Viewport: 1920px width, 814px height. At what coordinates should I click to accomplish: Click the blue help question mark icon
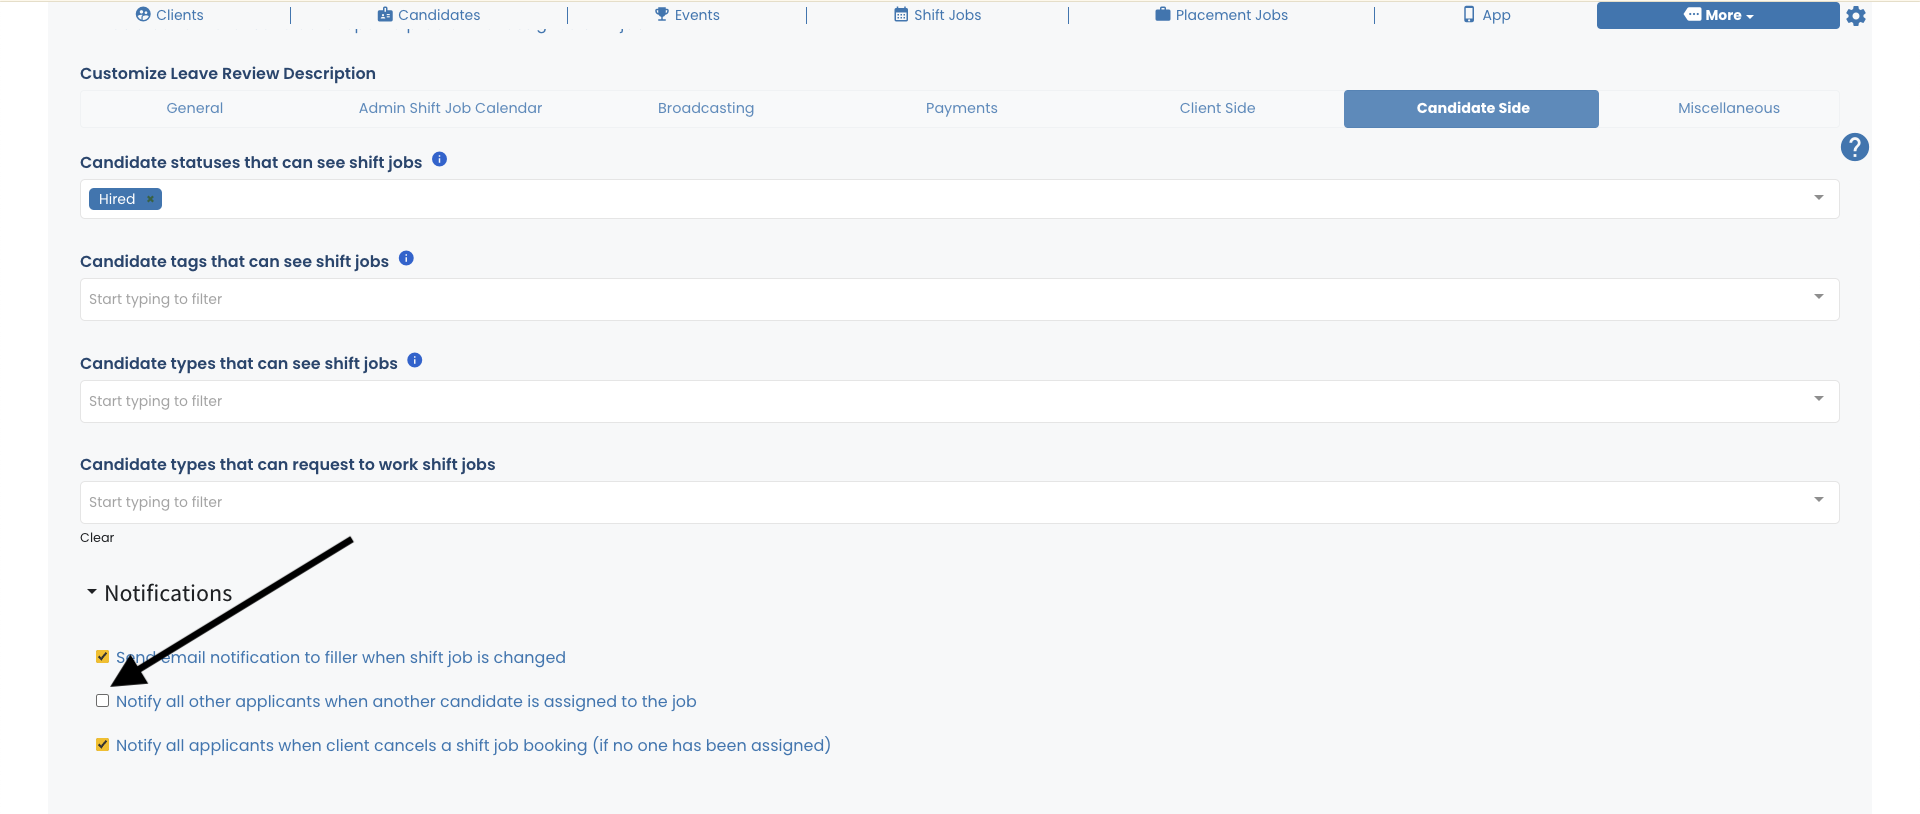click(1855, 147)
